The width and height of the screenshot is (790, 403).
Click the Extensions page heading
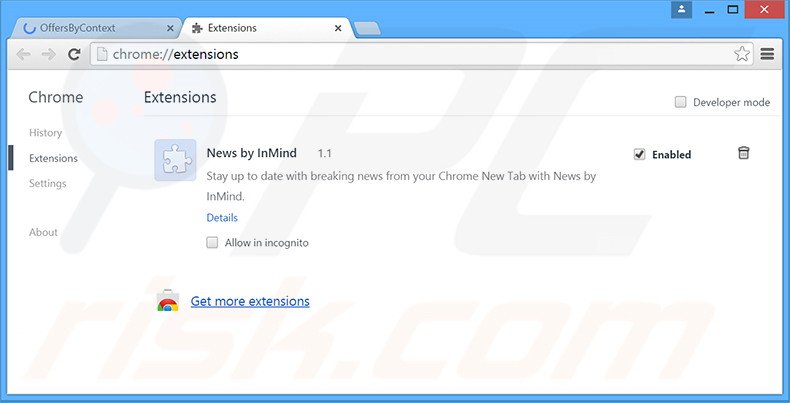pos(180,97)
